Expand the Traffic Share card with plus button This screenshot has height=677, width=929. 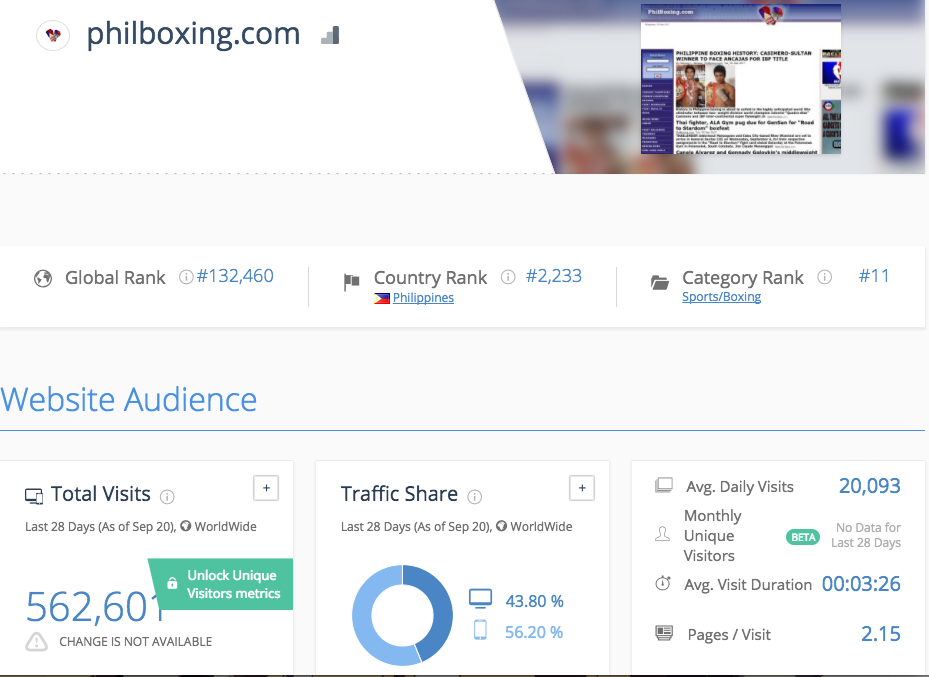coord(582,488)
